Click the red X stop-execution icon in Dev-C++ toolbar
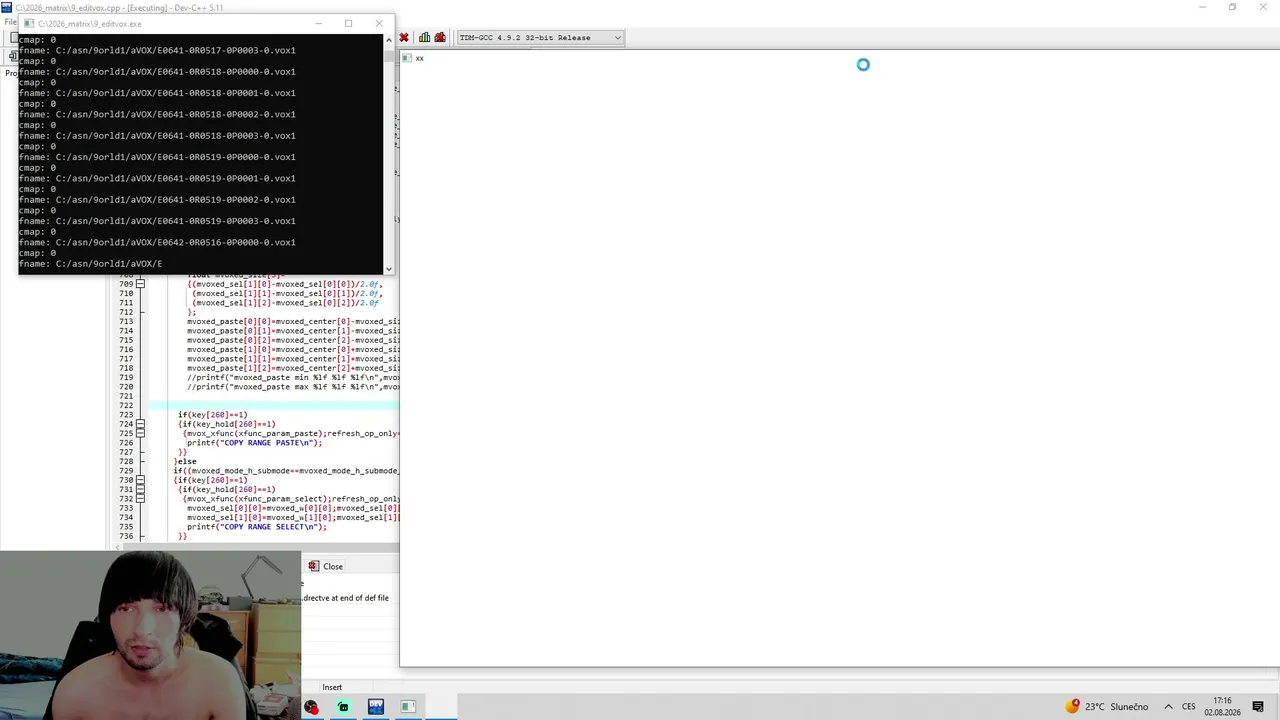Image resolution: width=1280 pixels, height=720 pixels. pyautogui.click(x=404, y=38)
